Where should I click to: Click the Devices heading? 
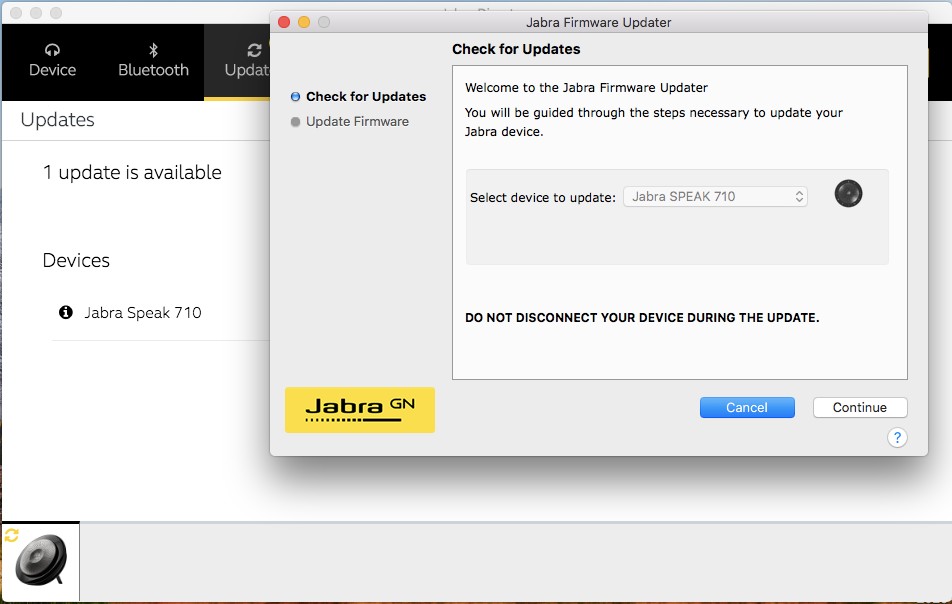click(x=76, y=260)
